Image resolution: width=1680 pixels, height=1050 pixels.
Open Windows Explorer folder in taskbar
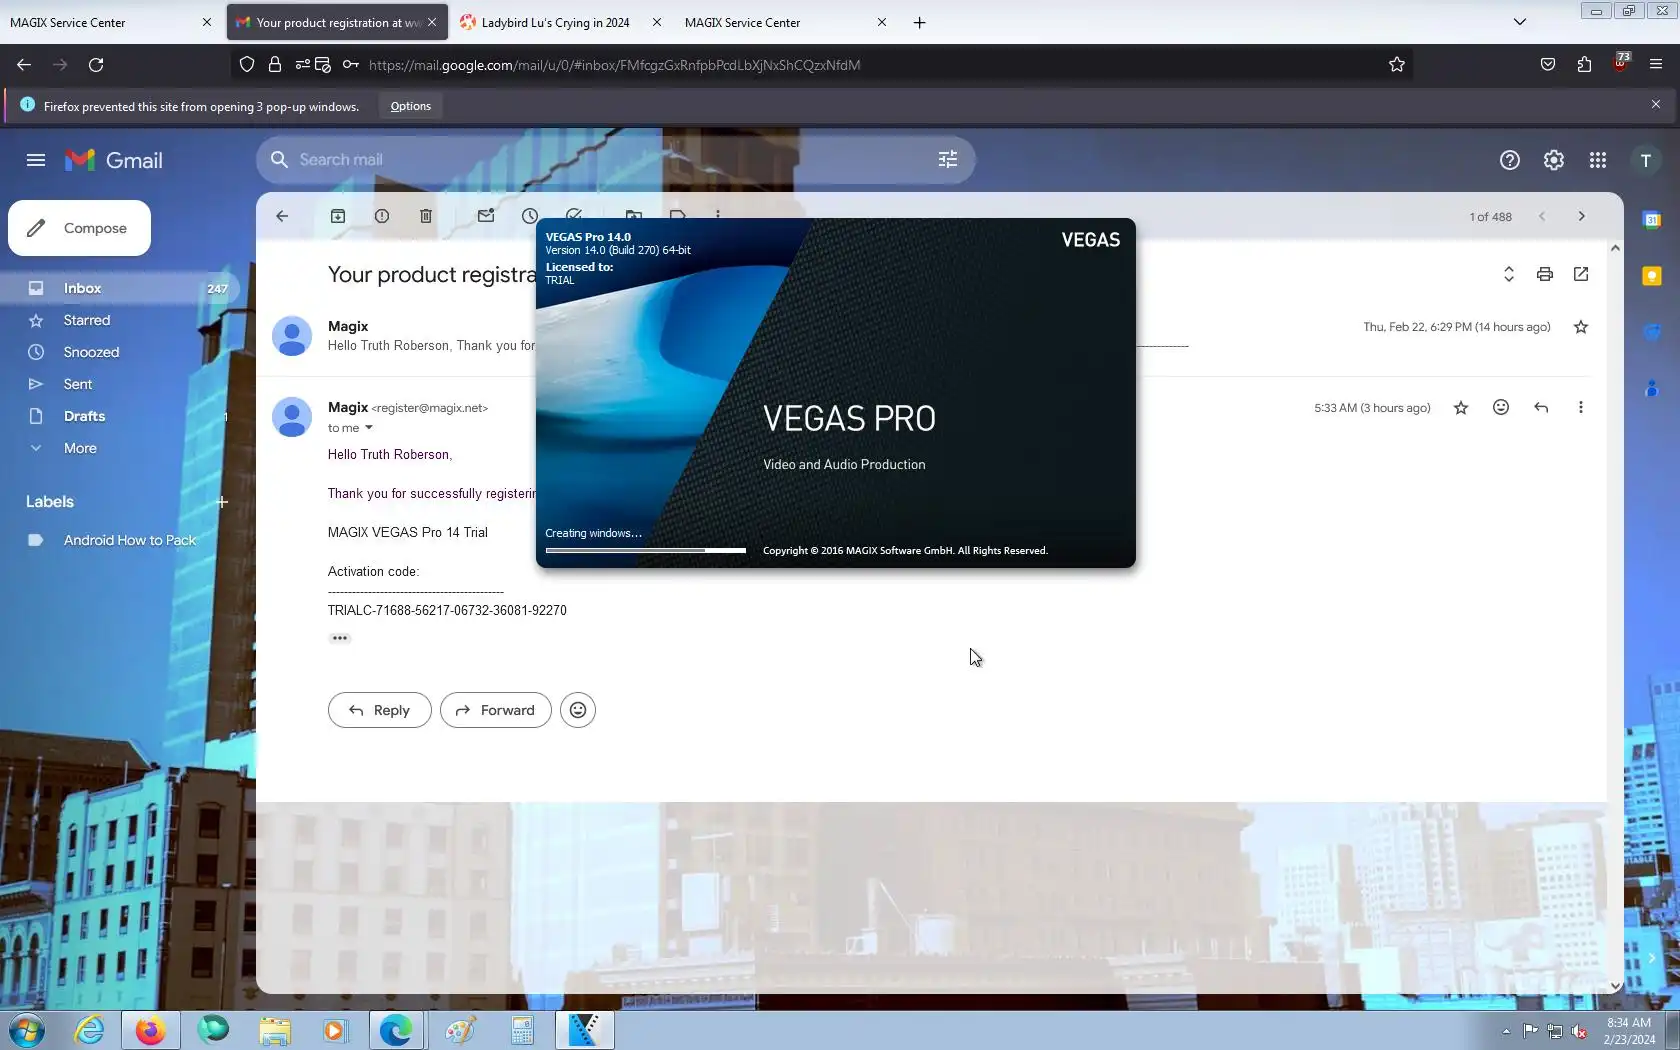pyautogui.click(x=274, y=1030)
